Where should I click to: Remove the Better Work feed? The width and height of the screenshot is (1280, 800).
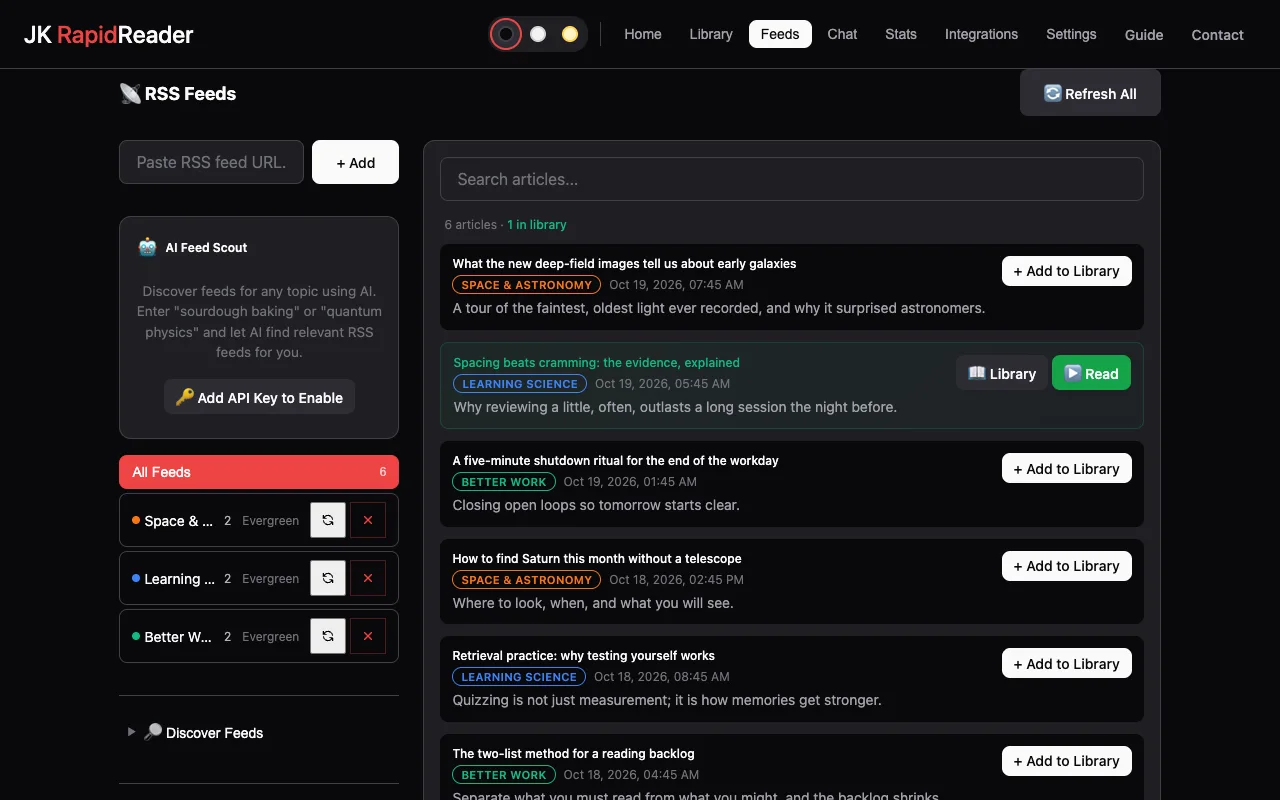(368, 636)
